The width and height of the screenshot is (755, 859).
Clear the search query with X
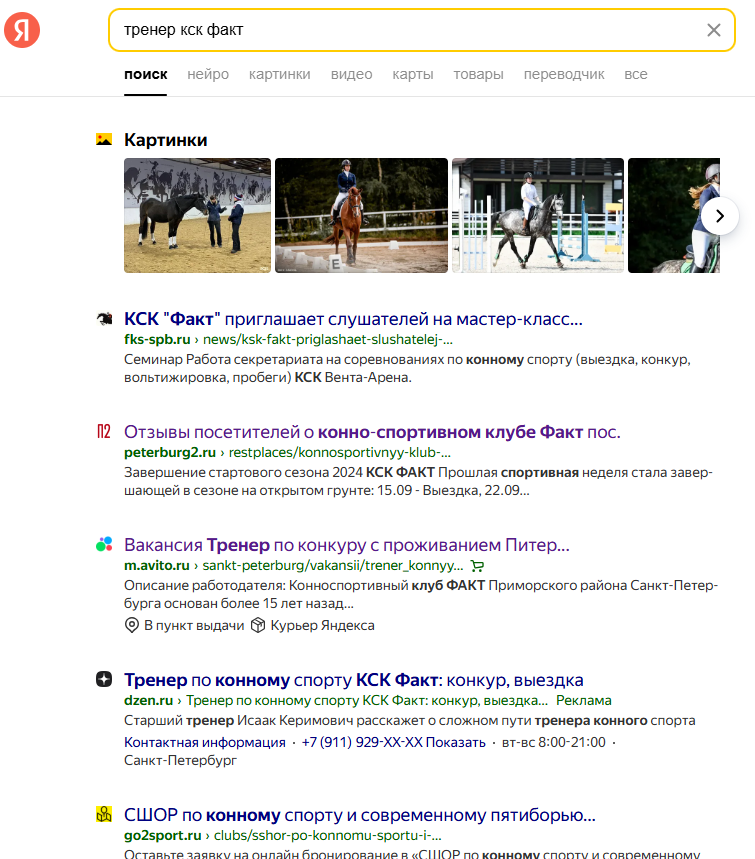point(713,30)
